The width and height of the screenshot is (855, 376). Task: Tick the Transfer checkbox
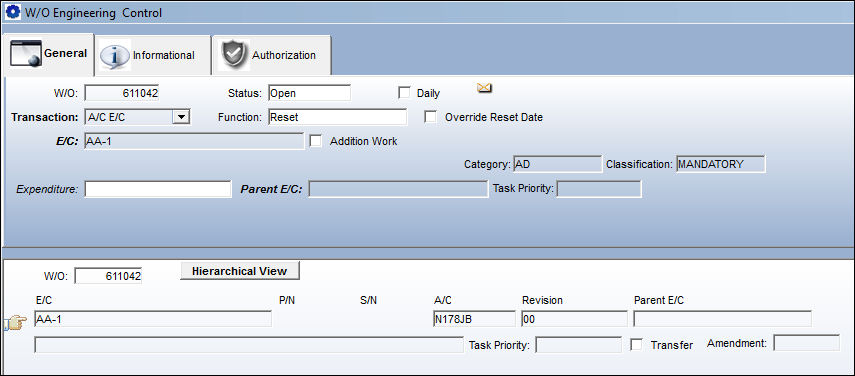click(x=636, y=344)
